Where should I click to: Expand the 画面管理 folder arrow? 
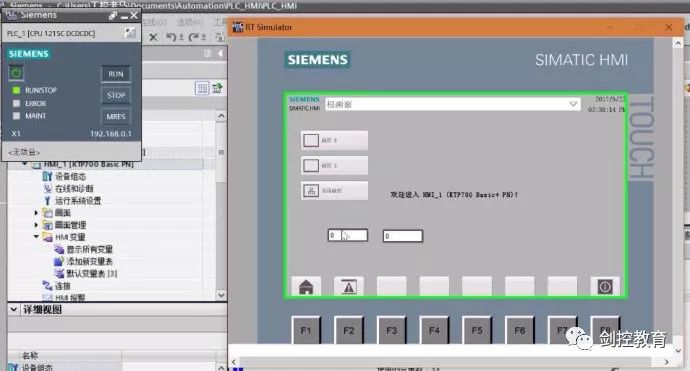(36, 225)
